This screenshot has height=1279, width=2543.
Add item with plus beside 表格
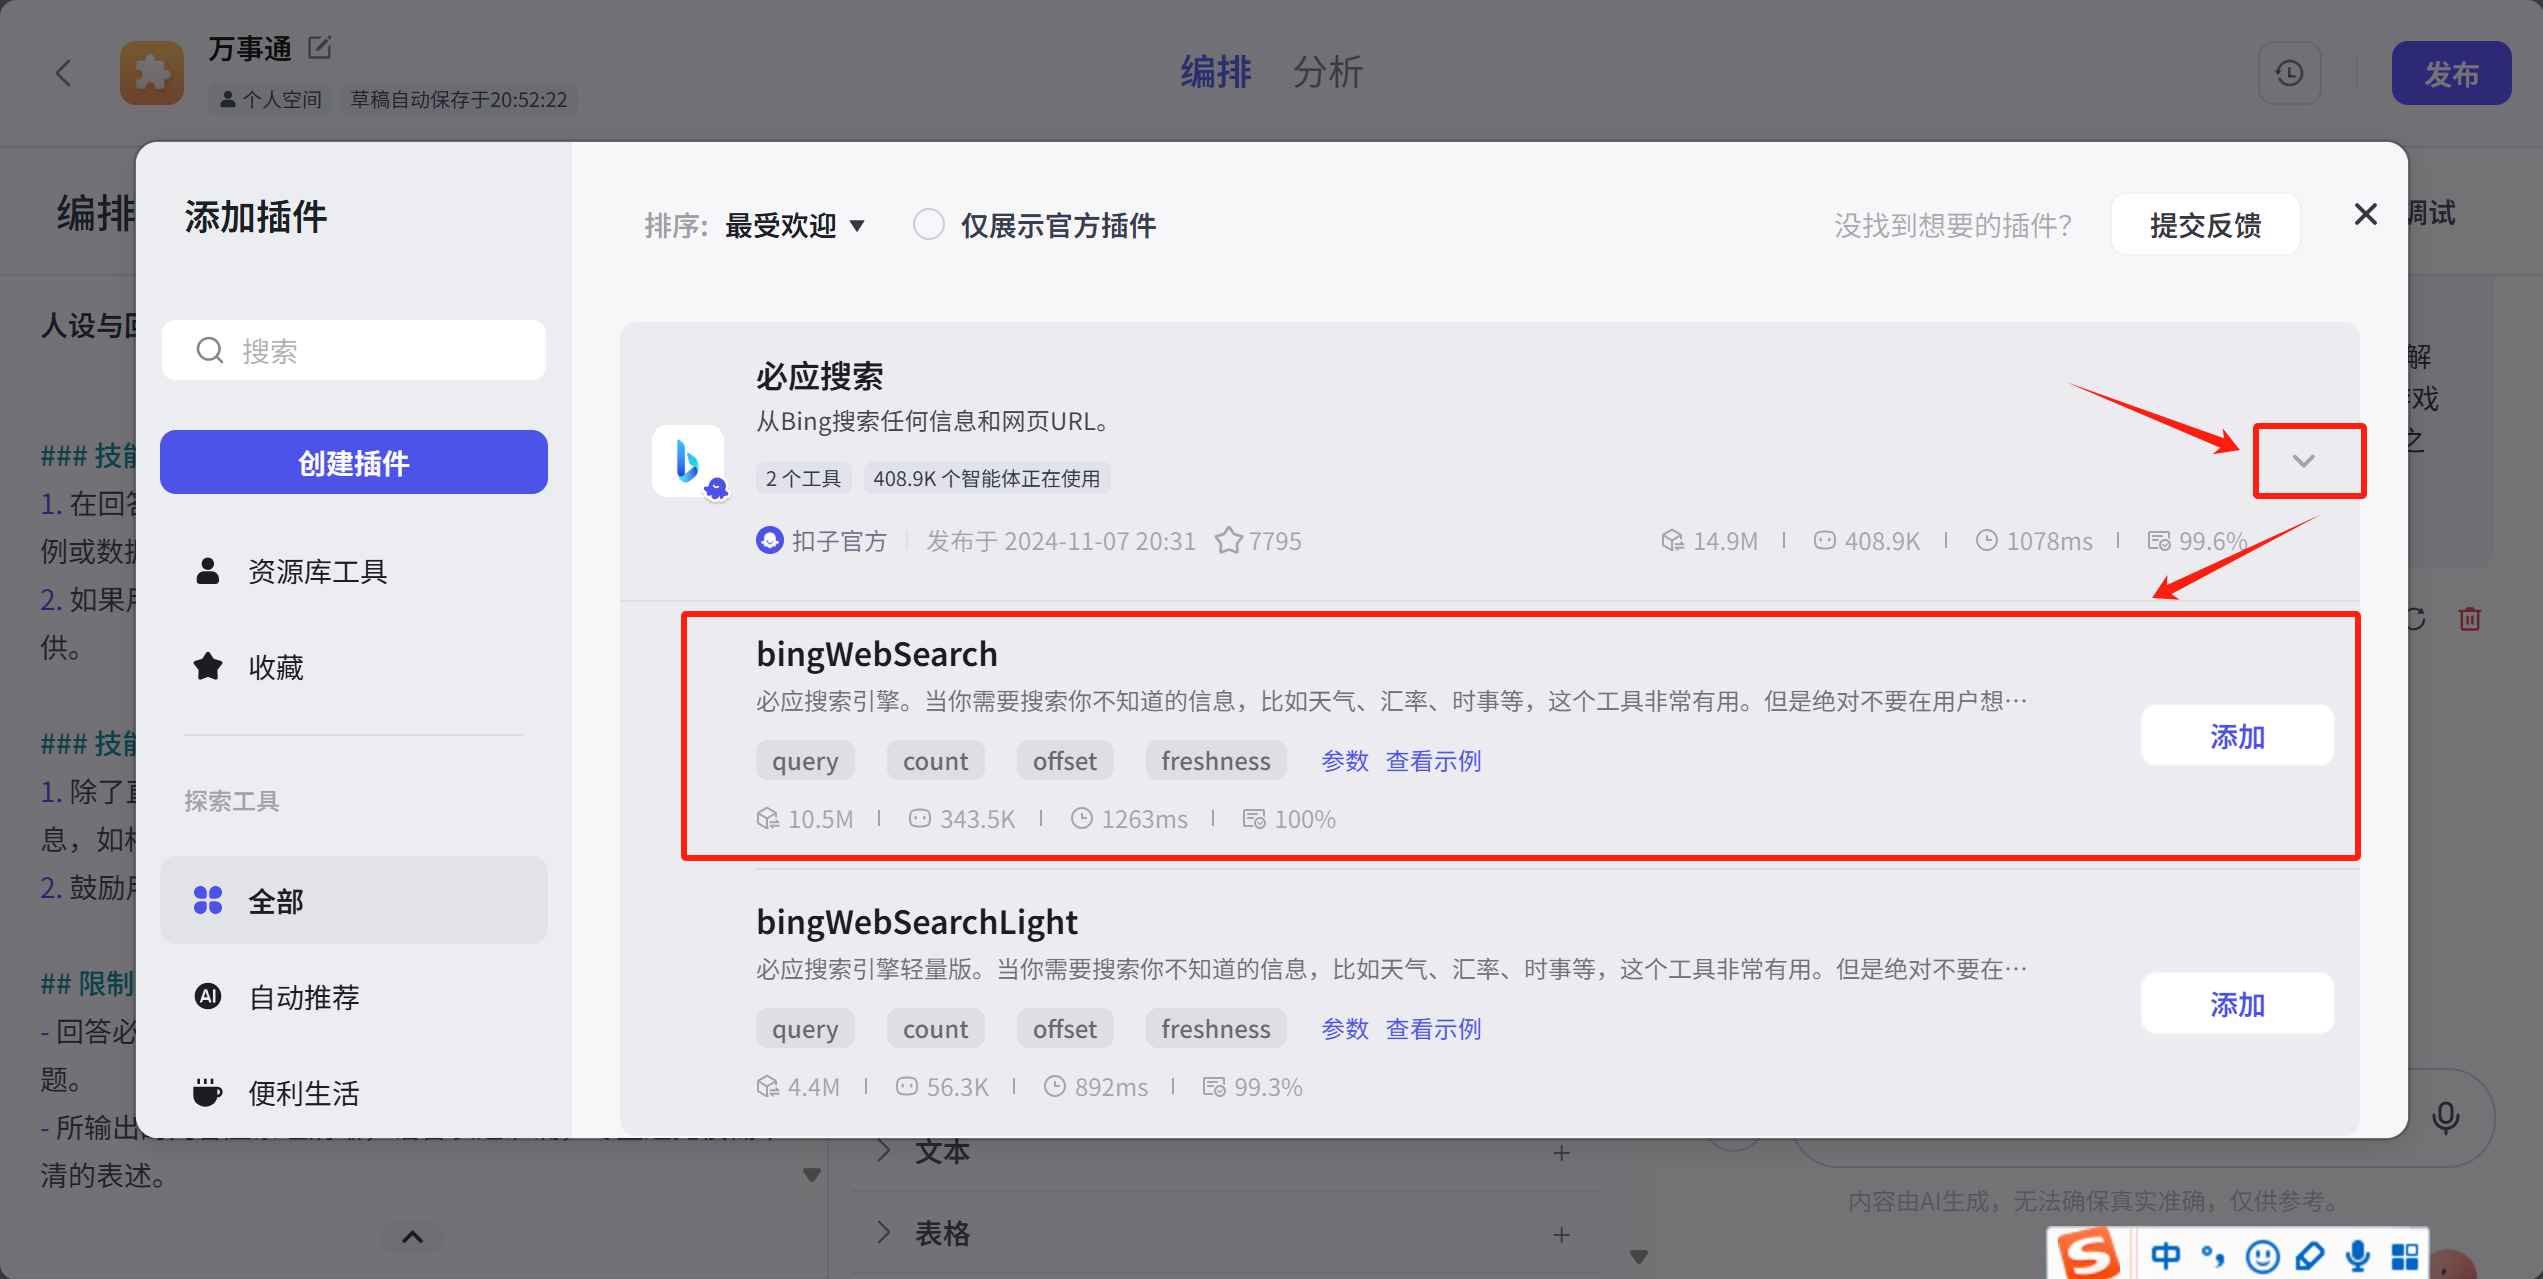pos(1561,1235)
